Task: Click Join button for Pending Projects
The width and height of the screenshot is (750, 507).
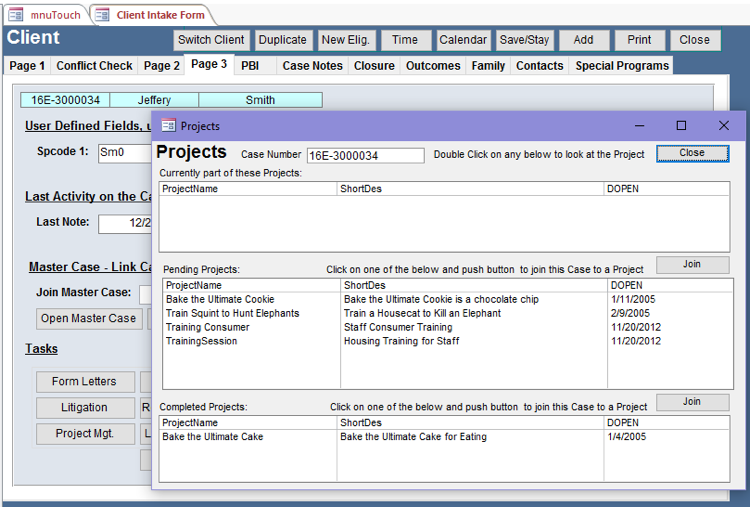Action: click(x=692, y=265)
